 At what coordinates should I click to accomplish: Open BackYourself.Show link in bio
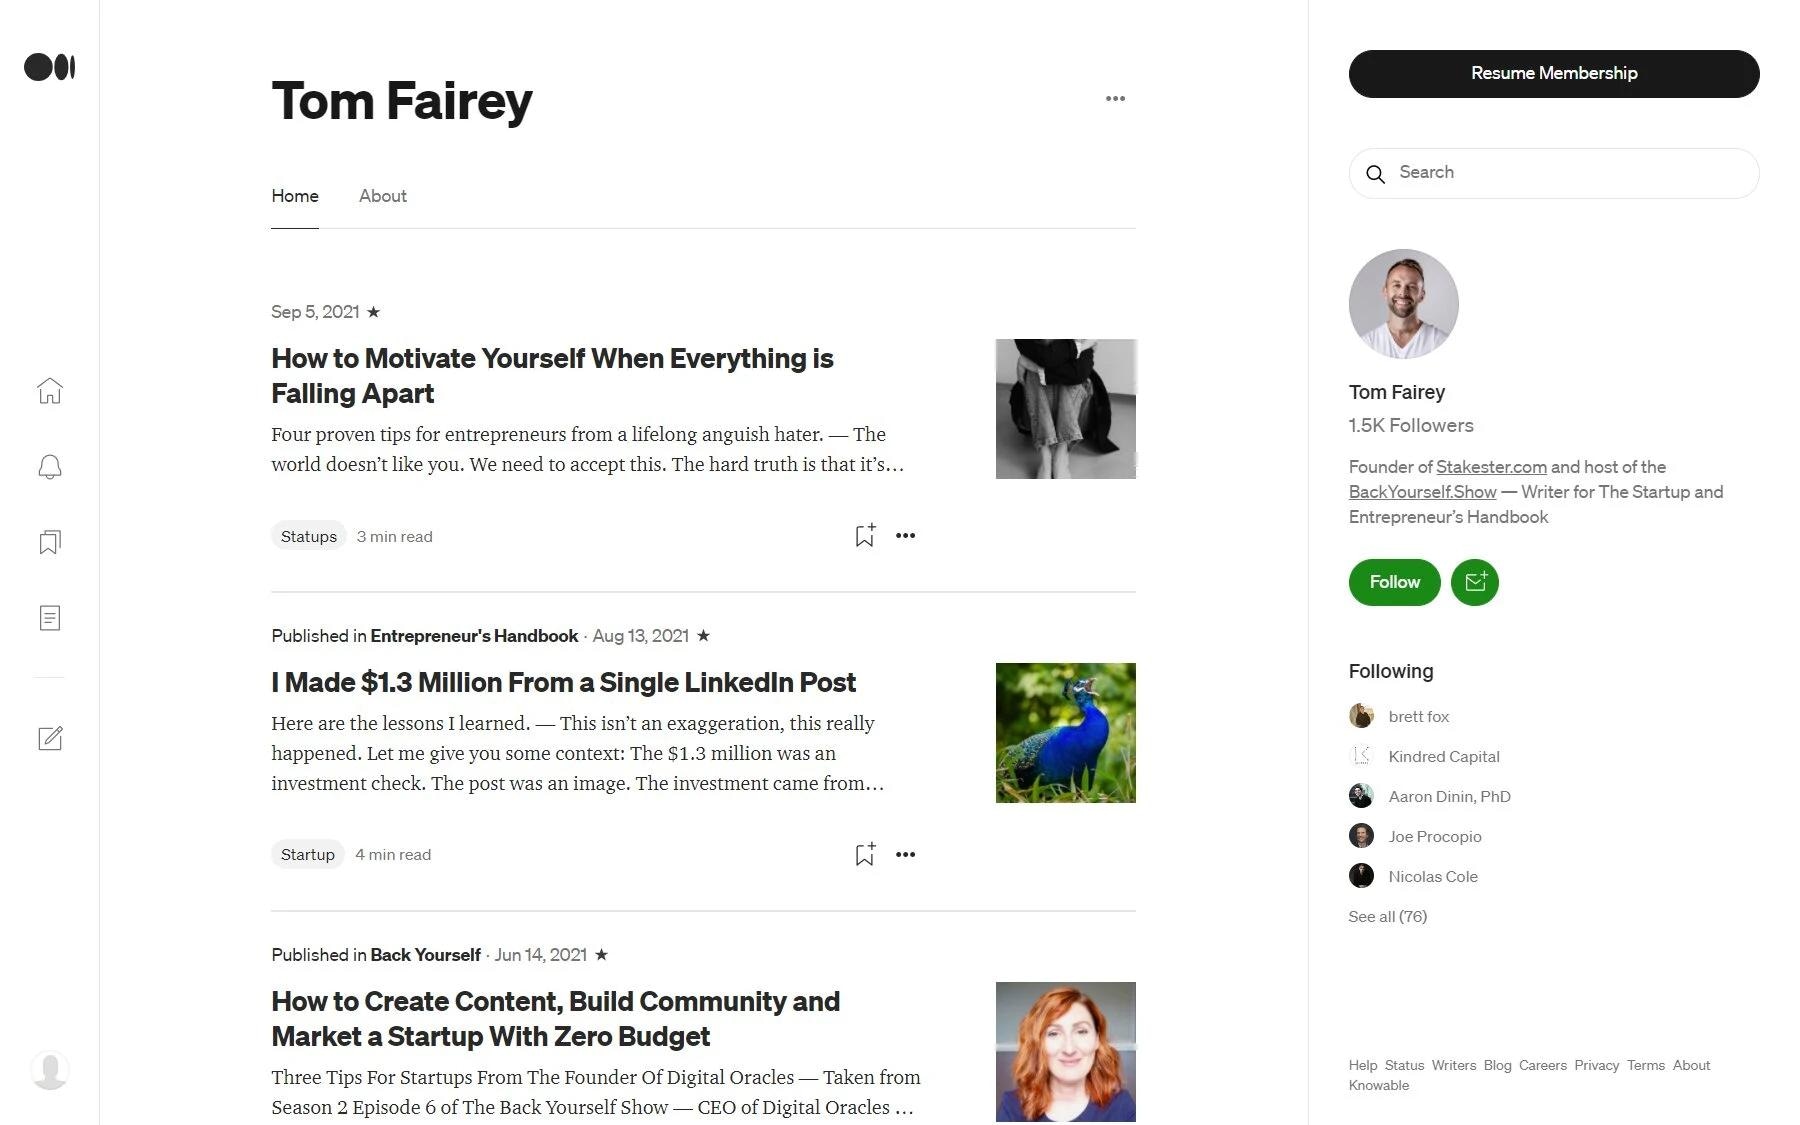[x=1423, y=492]
